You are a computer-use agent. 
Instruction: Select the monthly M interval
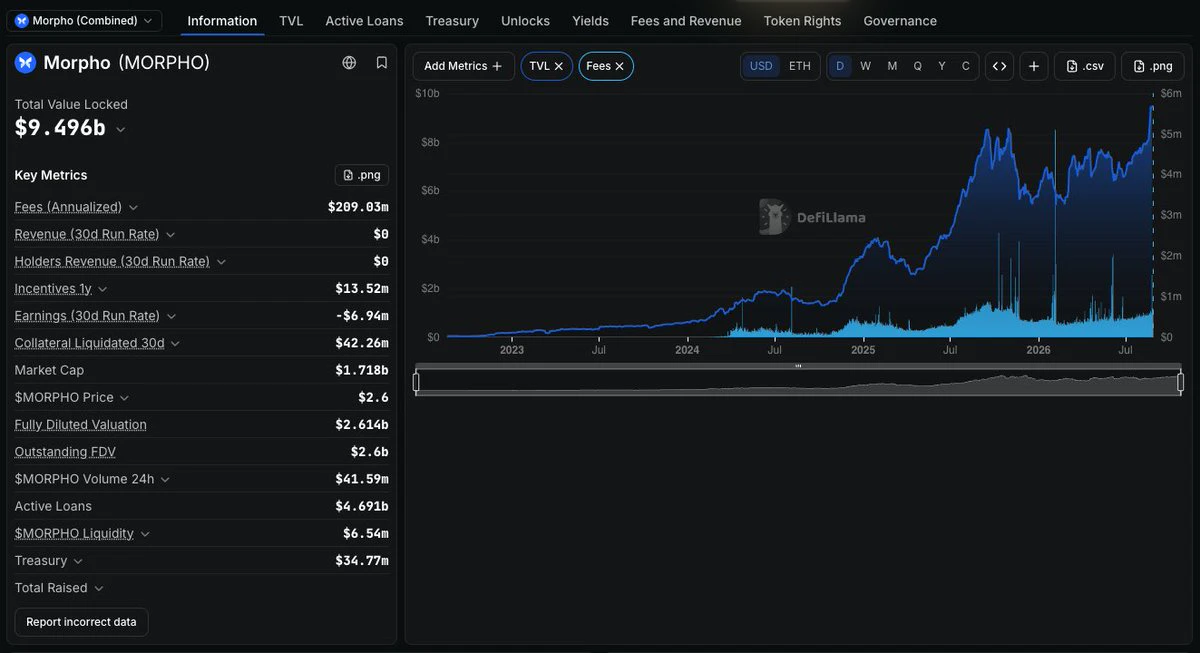892,66
